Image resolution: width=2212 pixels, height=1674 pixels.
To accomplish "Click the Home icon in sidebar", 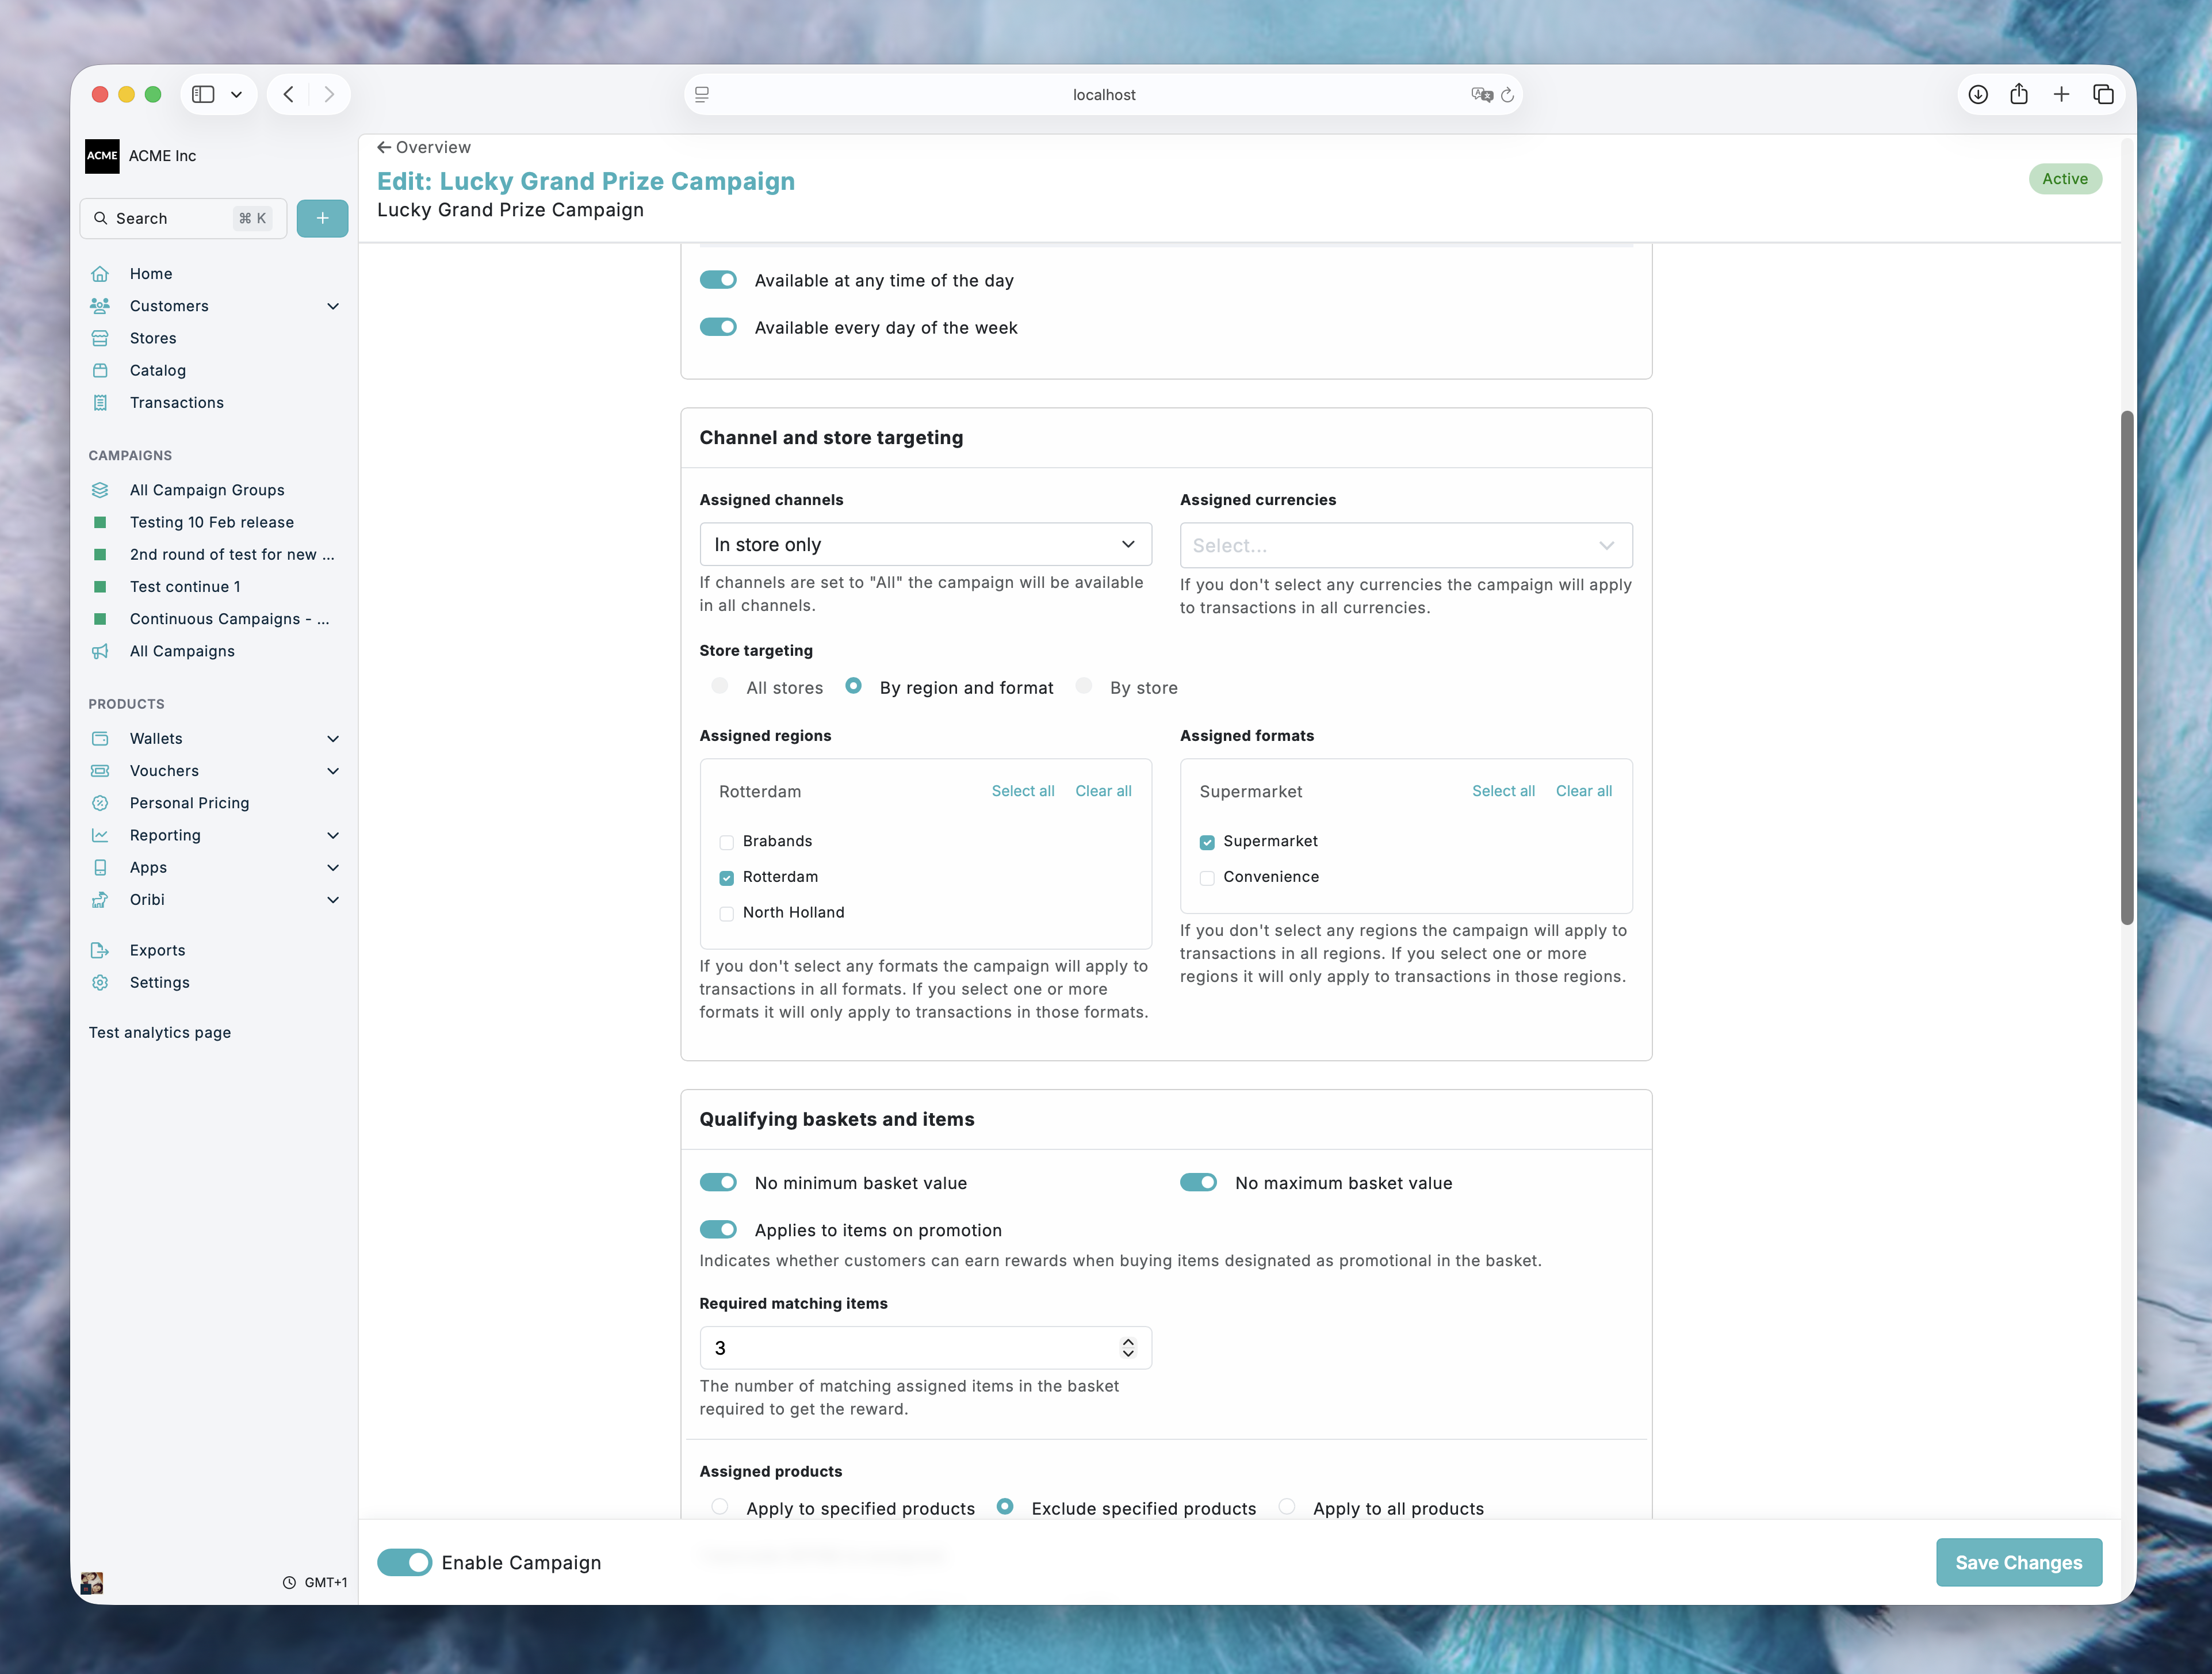I will click(x=100, y=274).
